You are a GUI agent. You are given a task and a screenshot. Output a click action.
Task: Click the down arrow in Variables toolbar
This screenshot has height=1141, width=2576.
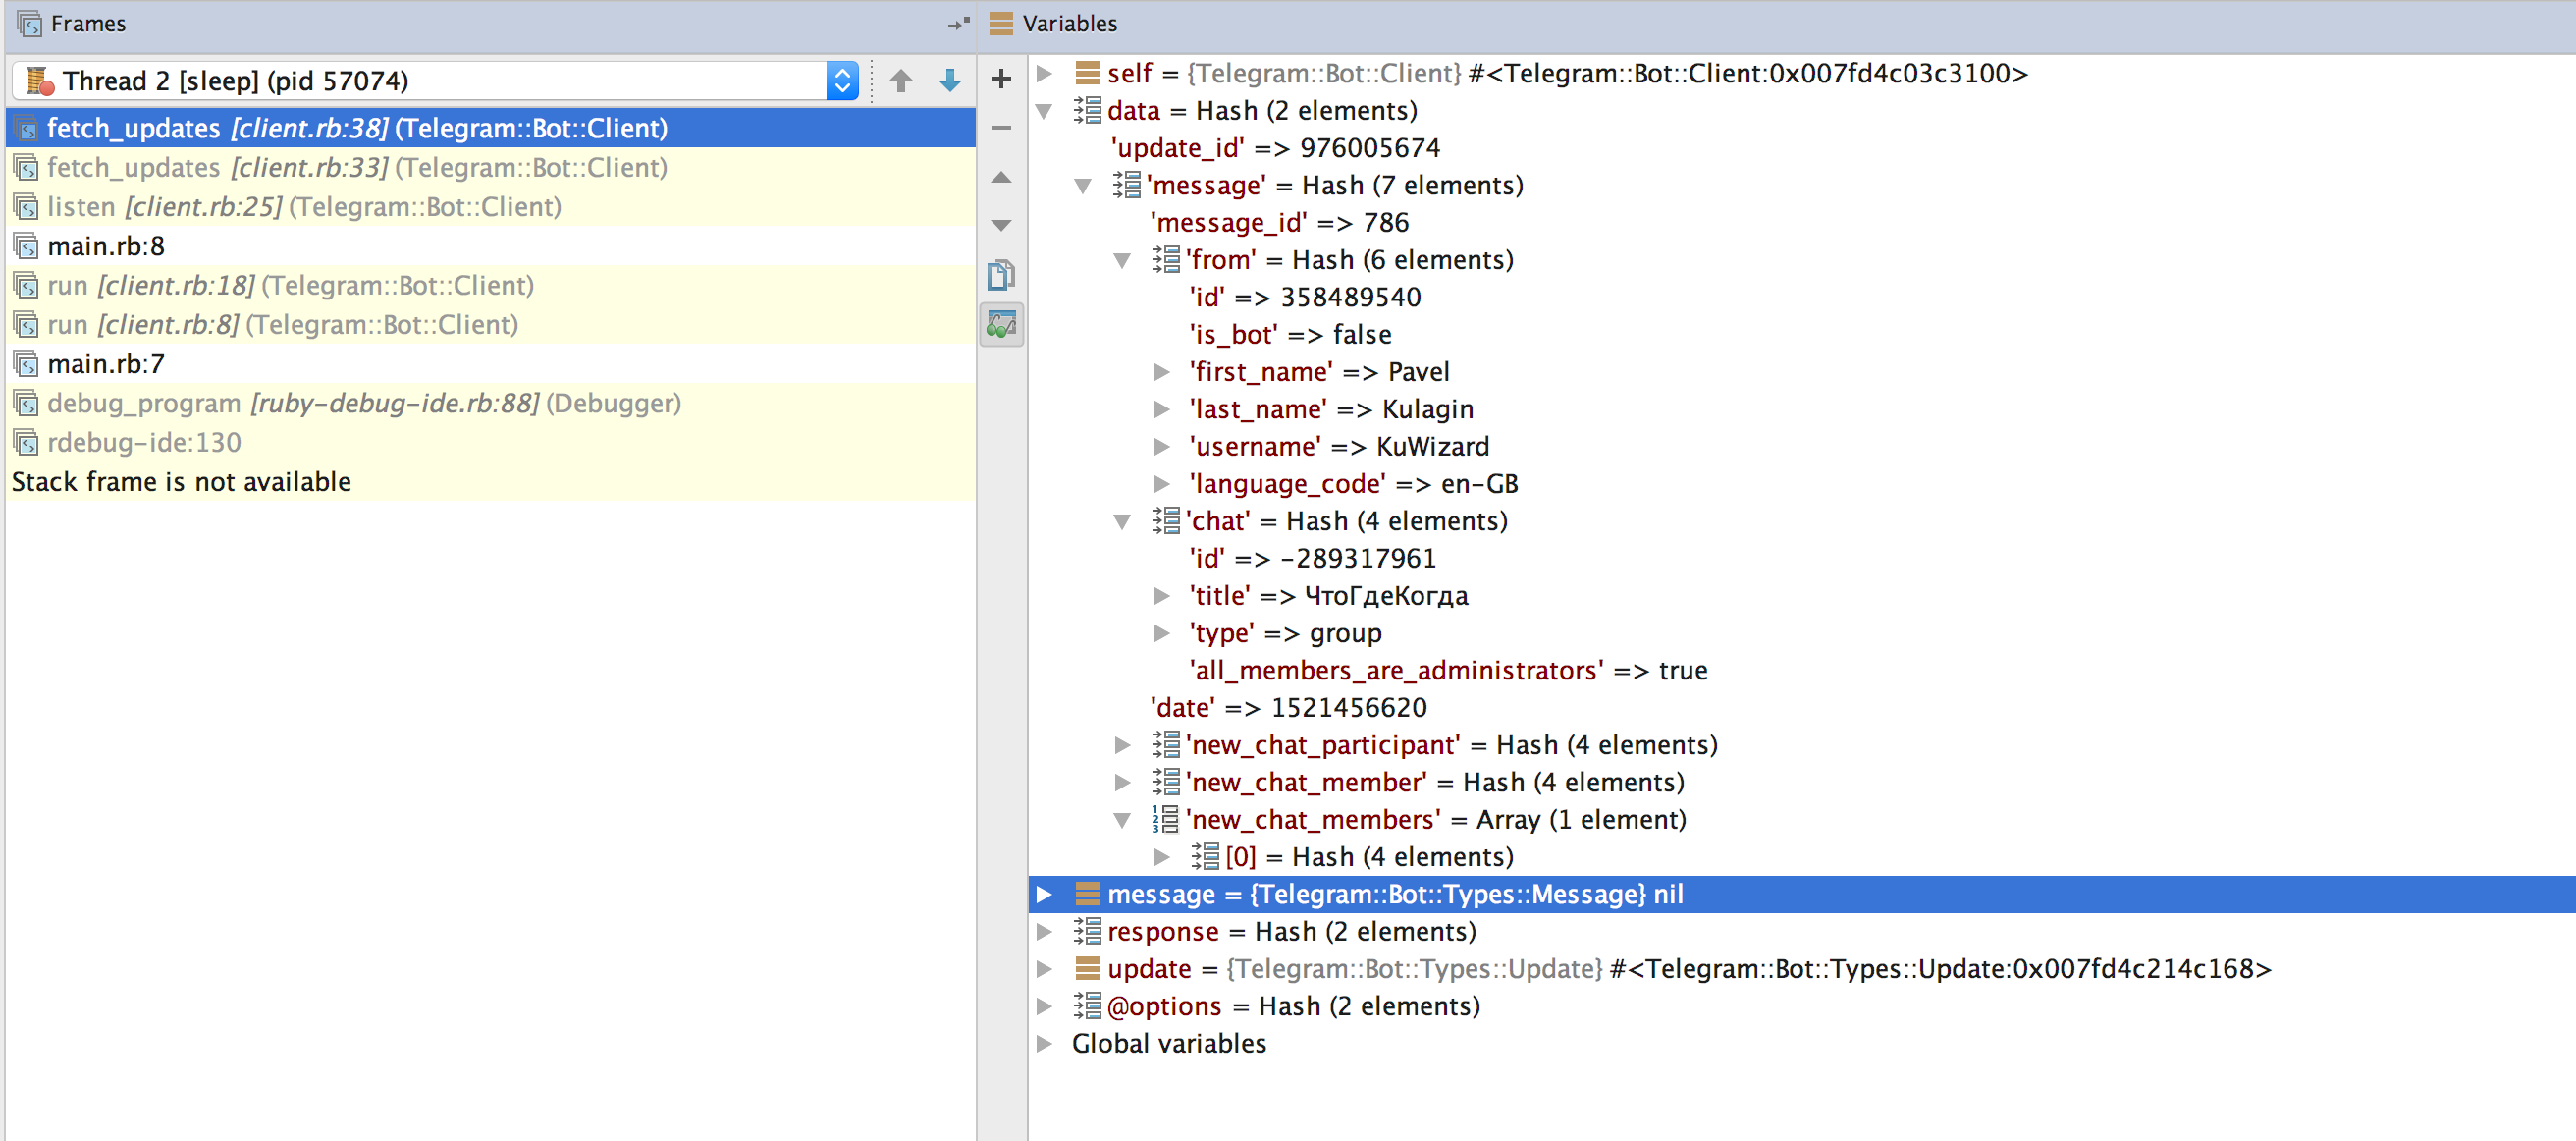coord(1000,225)
